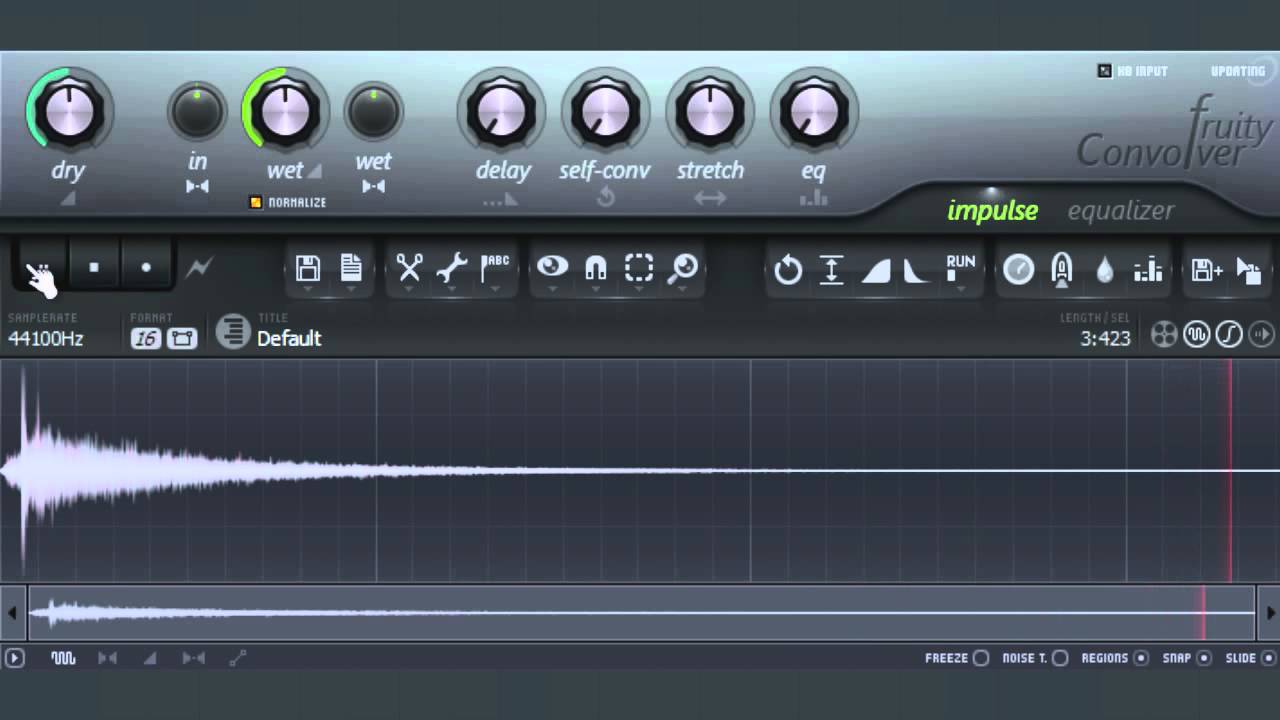Viewport: 1280px width, 720px height.
Task: Click the Fade out curve icon
Action: [x=917, y=270]
